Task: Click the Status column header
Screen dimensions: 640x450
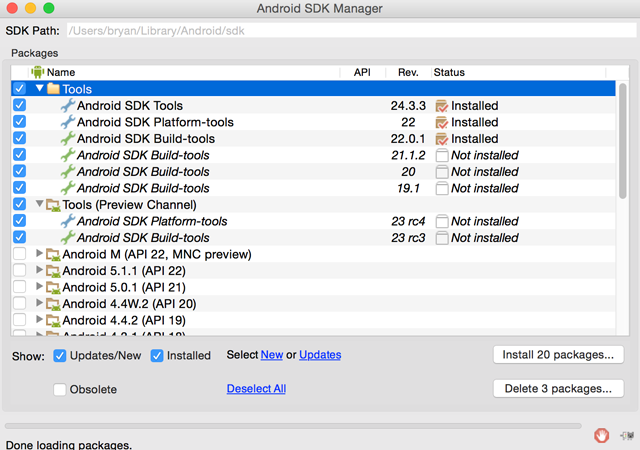Action: point(449,72)
